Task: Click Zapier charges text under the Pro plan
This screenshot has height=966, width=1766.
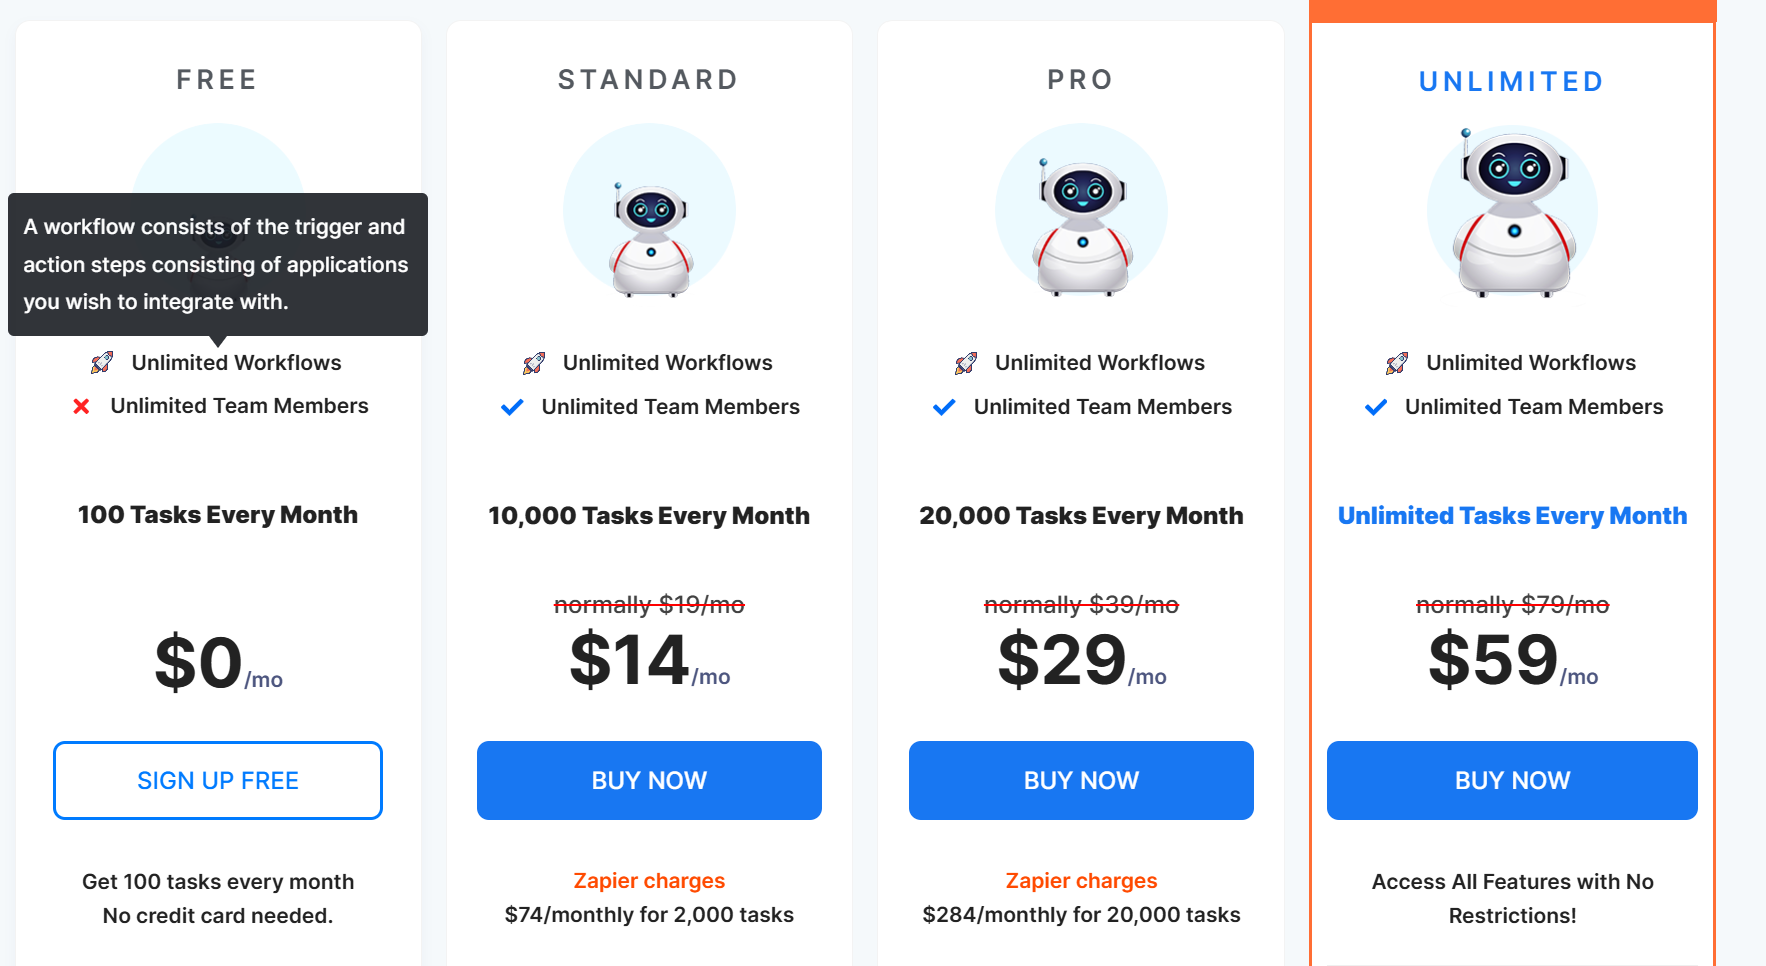Action: pos(1081,881)
